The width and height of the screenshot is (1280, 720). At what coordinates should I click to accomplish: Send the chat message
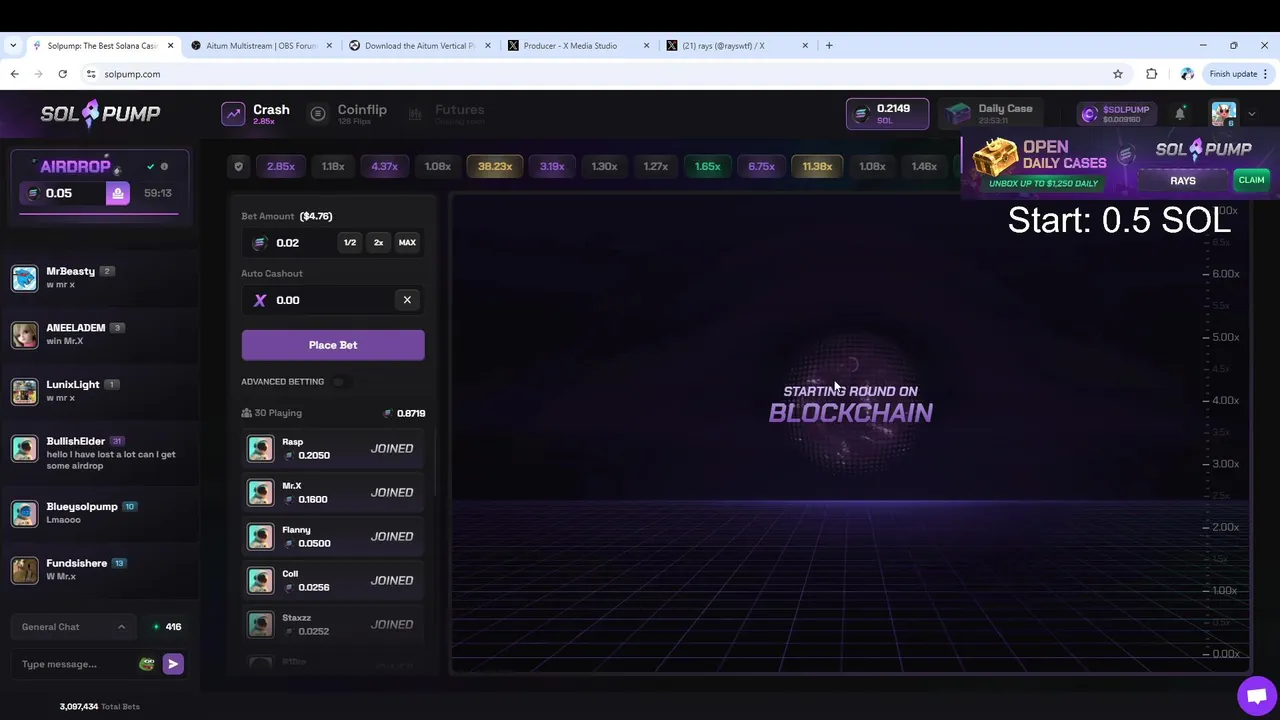coord(173,663)
